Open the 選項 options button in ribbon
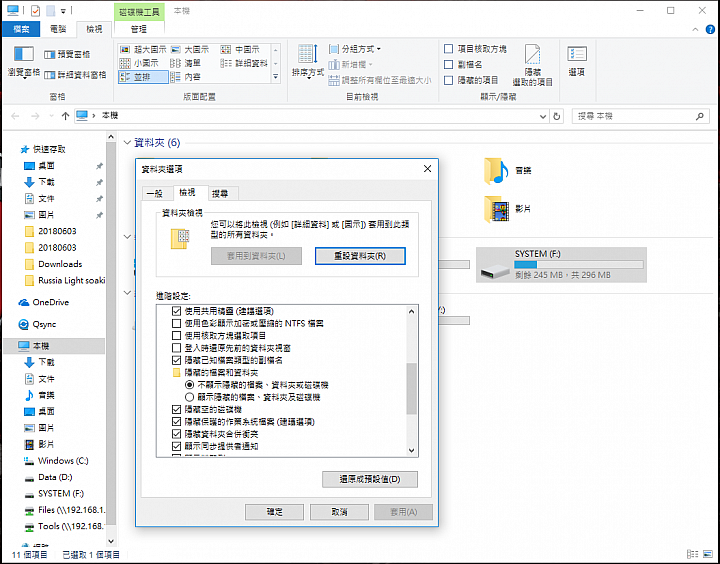 coord(577,61)
